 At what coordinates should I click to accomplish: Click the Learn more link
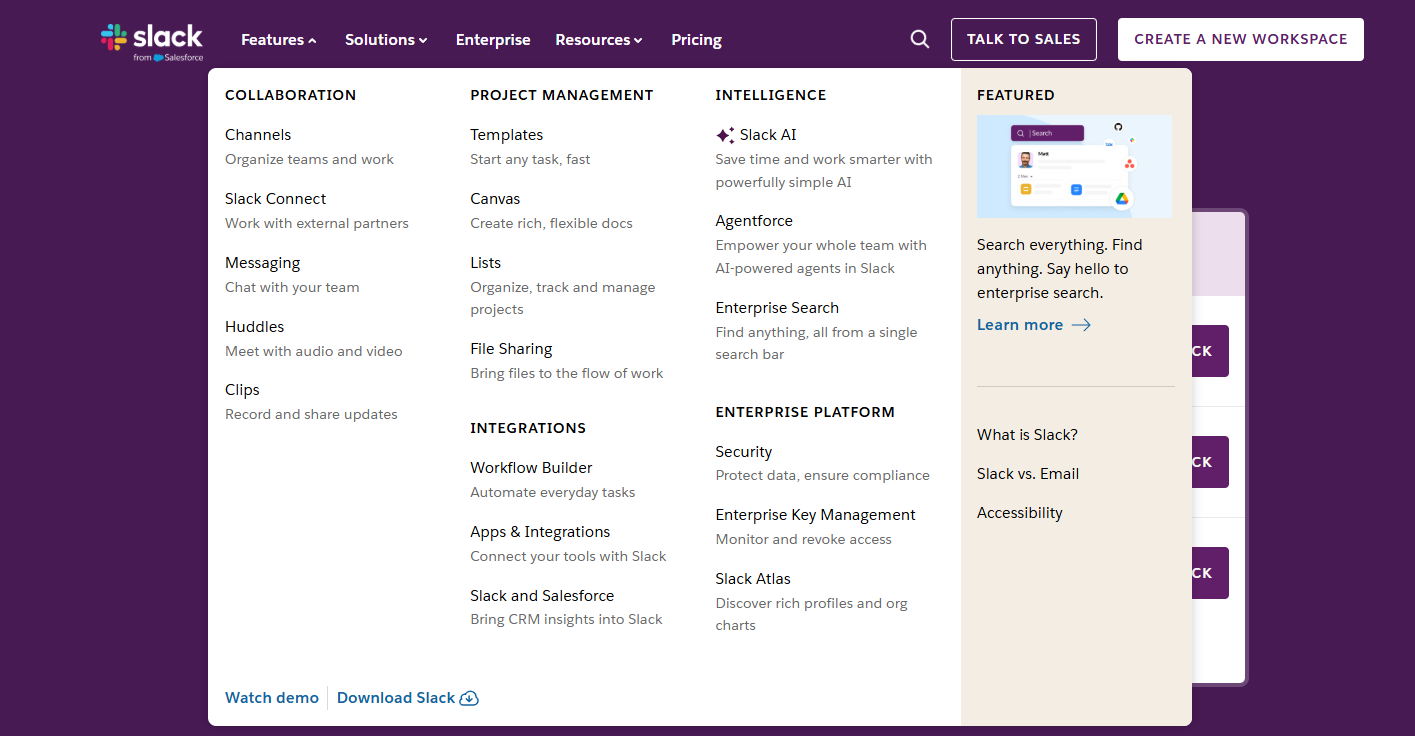pos(1020,325)
